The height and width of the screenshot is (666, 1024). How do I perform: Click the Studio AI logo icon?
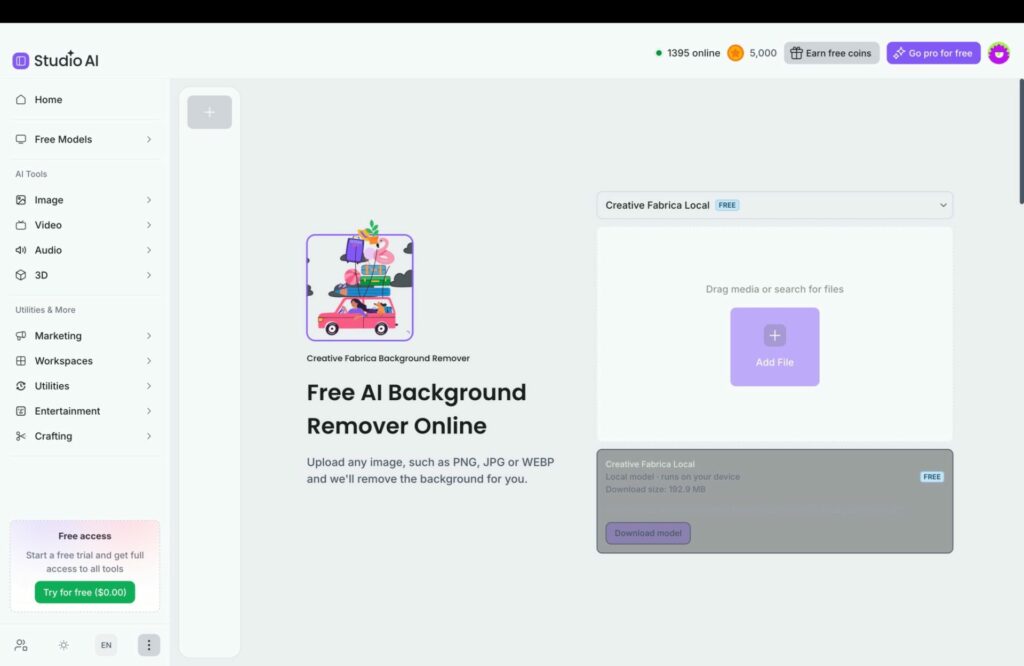coord(21,61)
